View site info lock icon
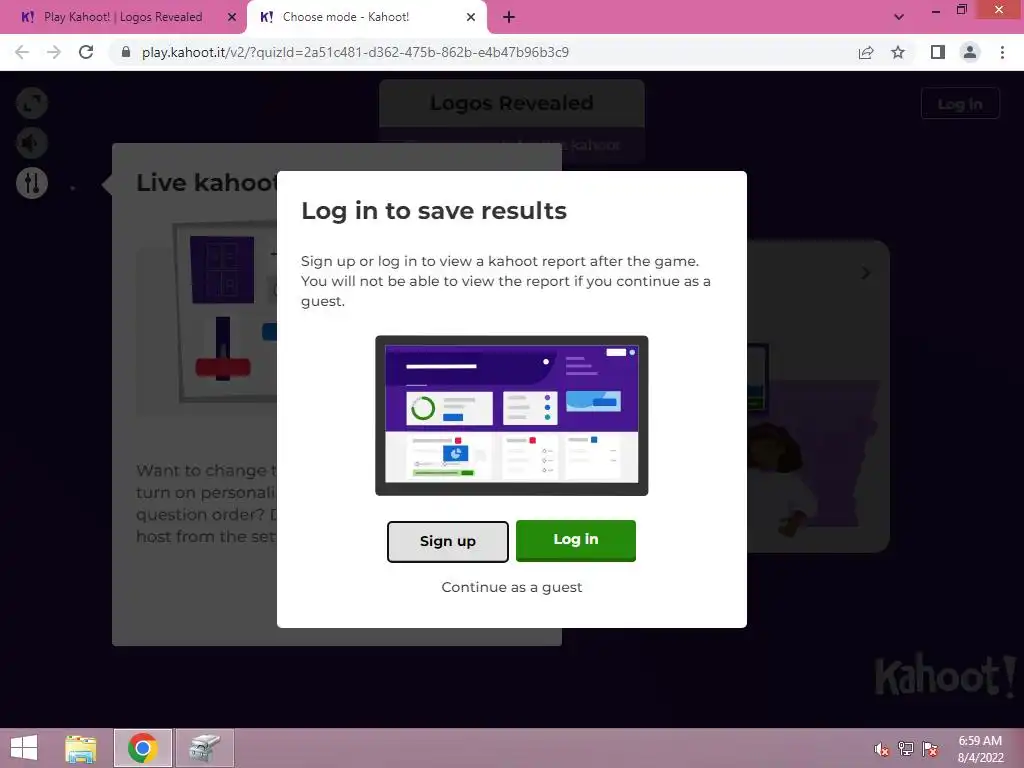The width and height of the screenshot is (1024, 768). point(126,52)
